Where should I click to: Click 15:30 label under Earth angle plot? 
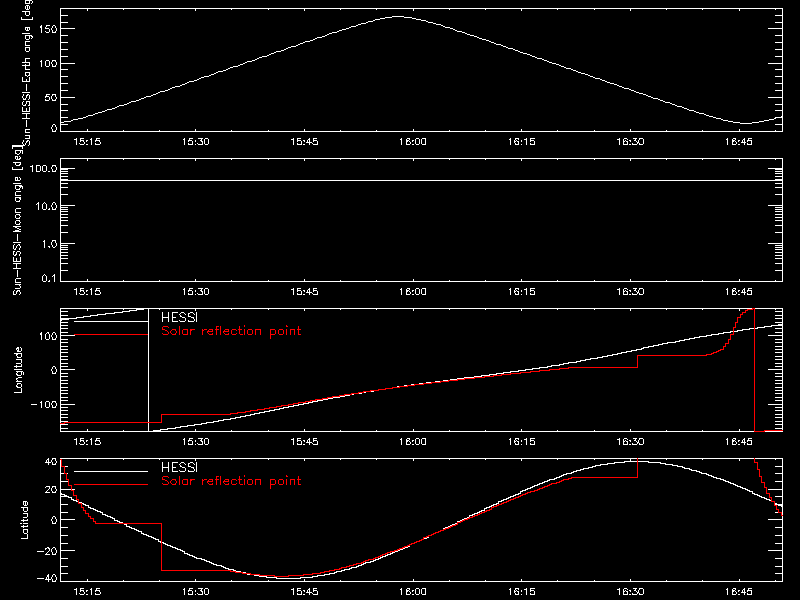pos(195,142)
